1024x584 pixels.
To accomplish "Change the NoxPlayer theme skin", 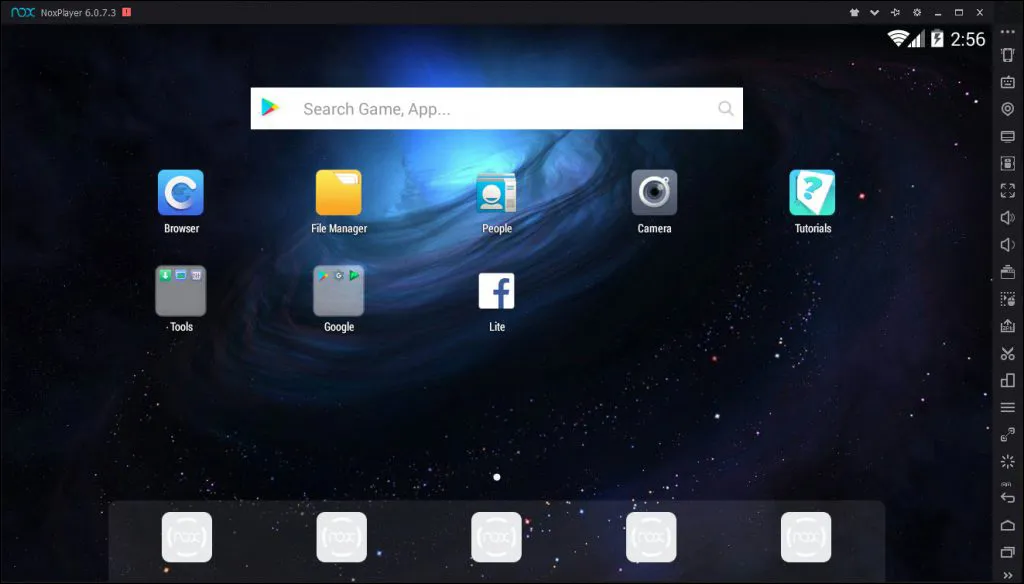I will [x=855, y=12].
